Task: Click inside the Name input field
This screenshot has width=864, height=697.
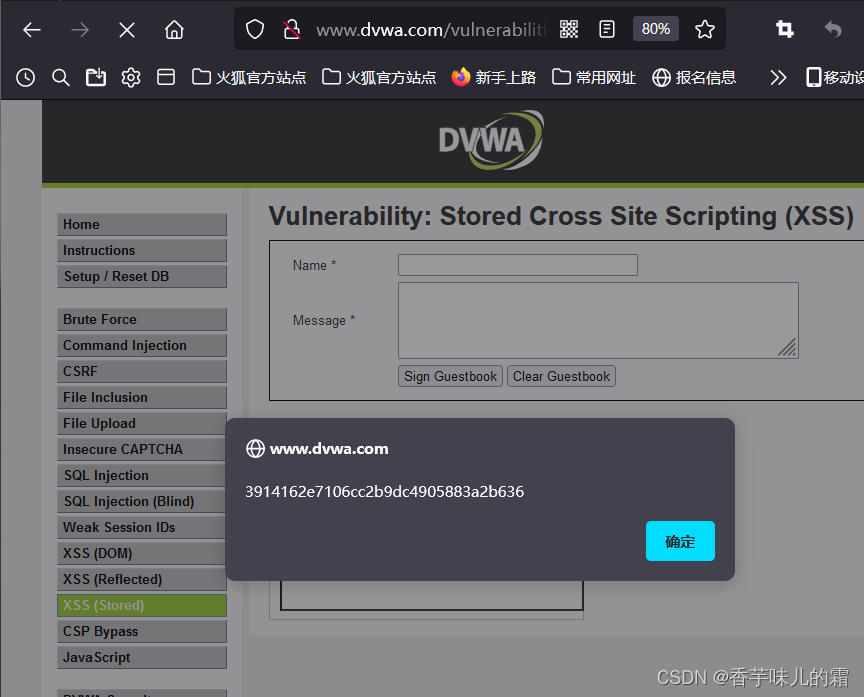Action: click(x=517, y=265)
